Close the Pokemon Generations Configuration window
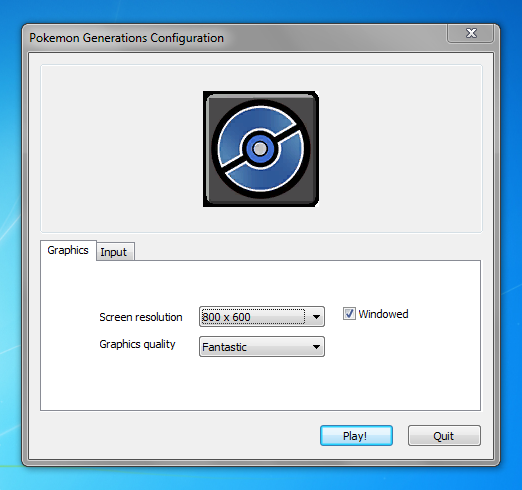This screenshot has height=490, width=522. [x=471, y=33]
